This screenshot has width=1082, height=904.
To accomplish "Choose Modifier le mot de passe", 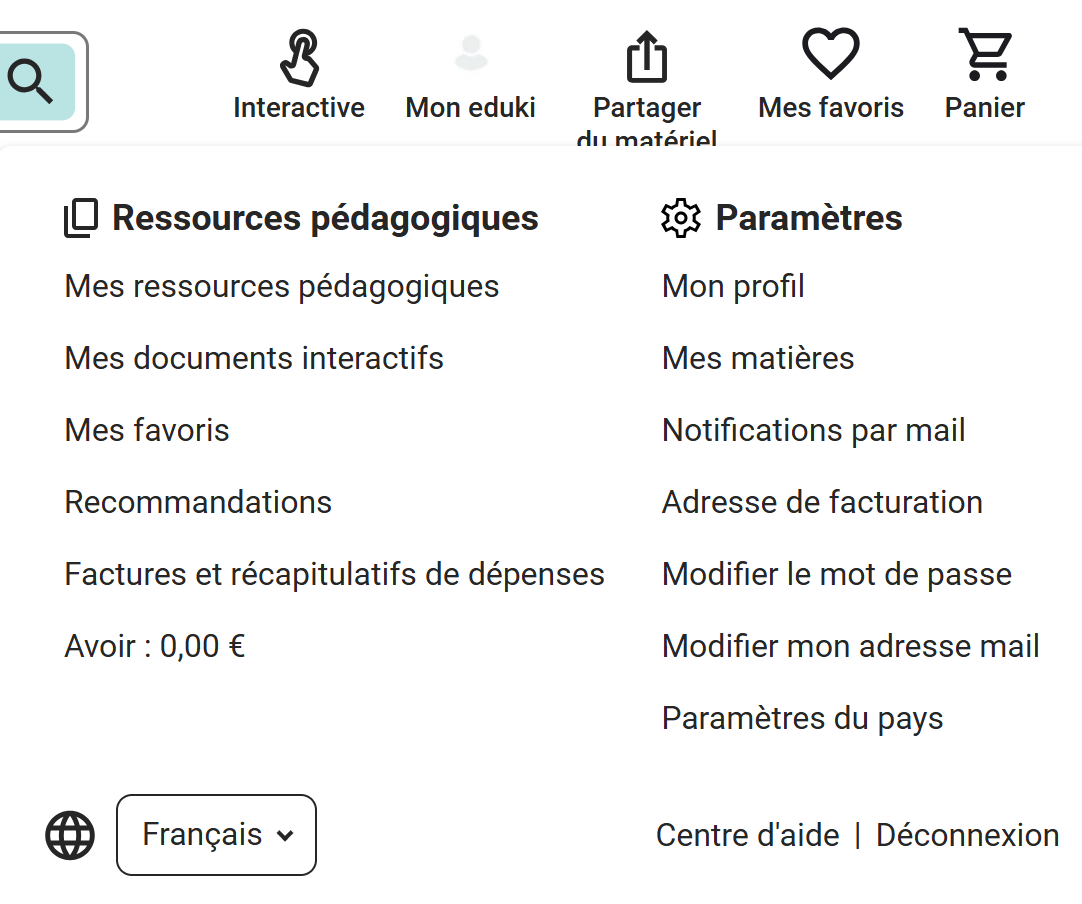I will coord(836,575).
